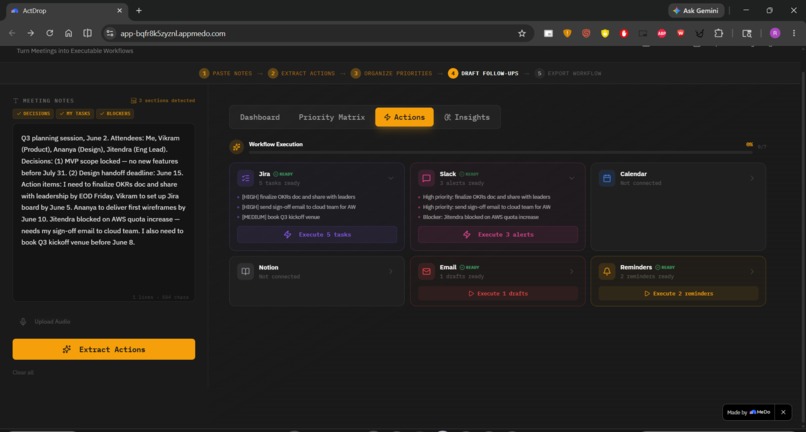Open the browser extensions puzzle icon
The image size is (806, 432).
click(718, 33)
